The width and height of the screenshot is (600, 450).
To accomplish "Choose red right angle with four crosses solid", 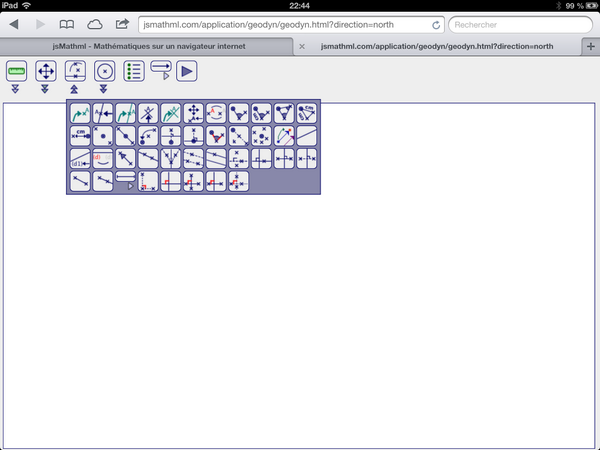I will [x=193, y=181].
